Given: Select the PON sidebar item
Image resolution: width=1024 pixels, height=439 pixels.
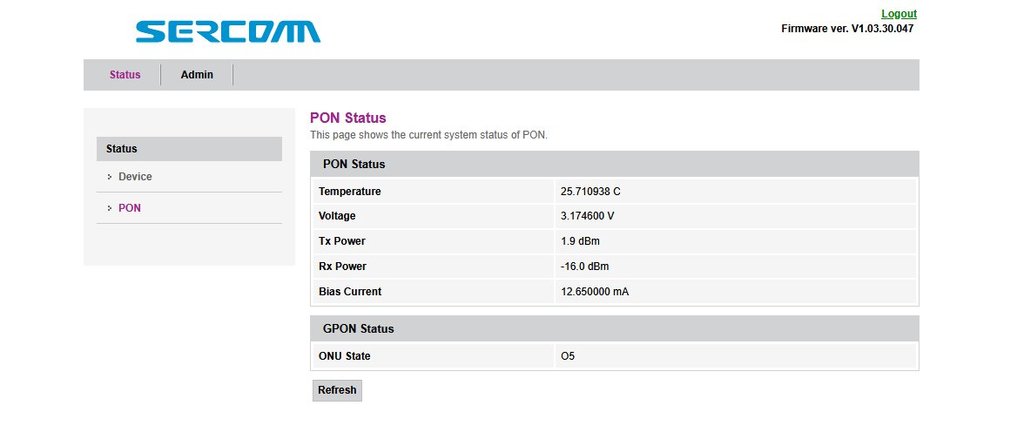Looking at the screenshot, I should [130, 208].
